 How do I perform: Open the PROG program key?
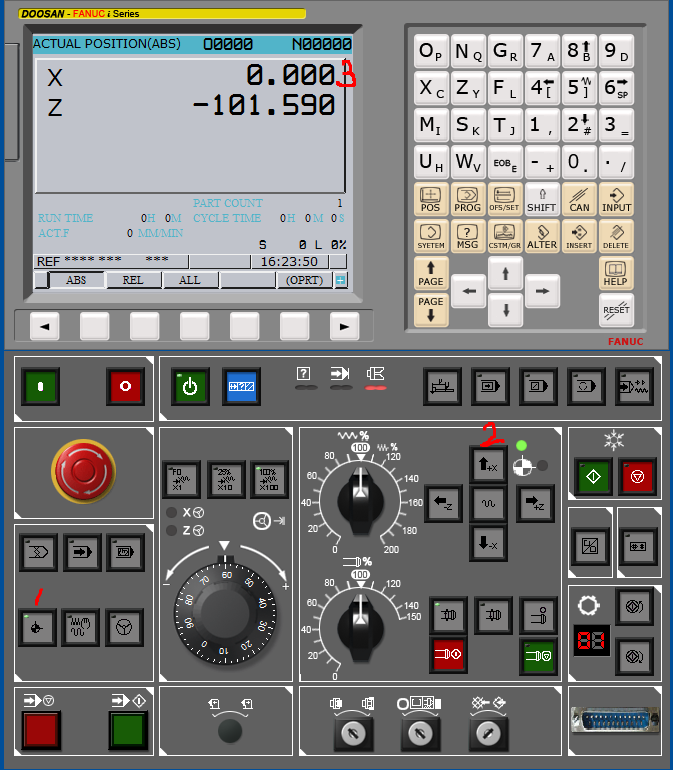468,200
